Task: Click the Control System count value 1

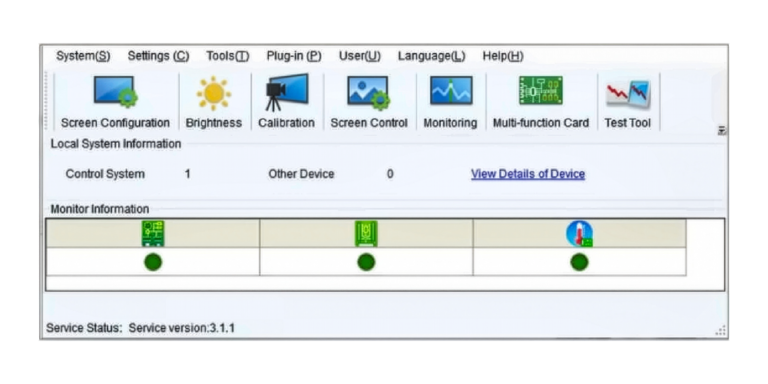Action: point(188,174)
